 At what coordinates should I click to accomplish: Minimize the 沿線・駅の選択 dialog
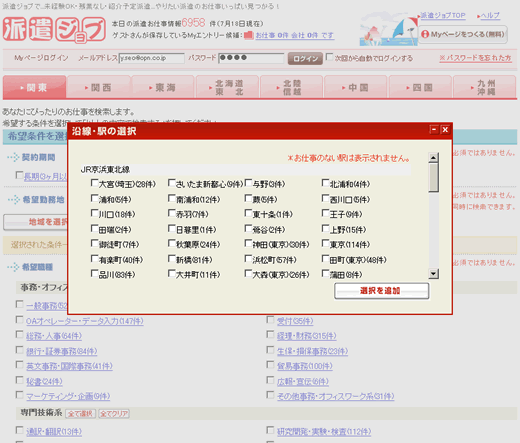pos(434,130)
